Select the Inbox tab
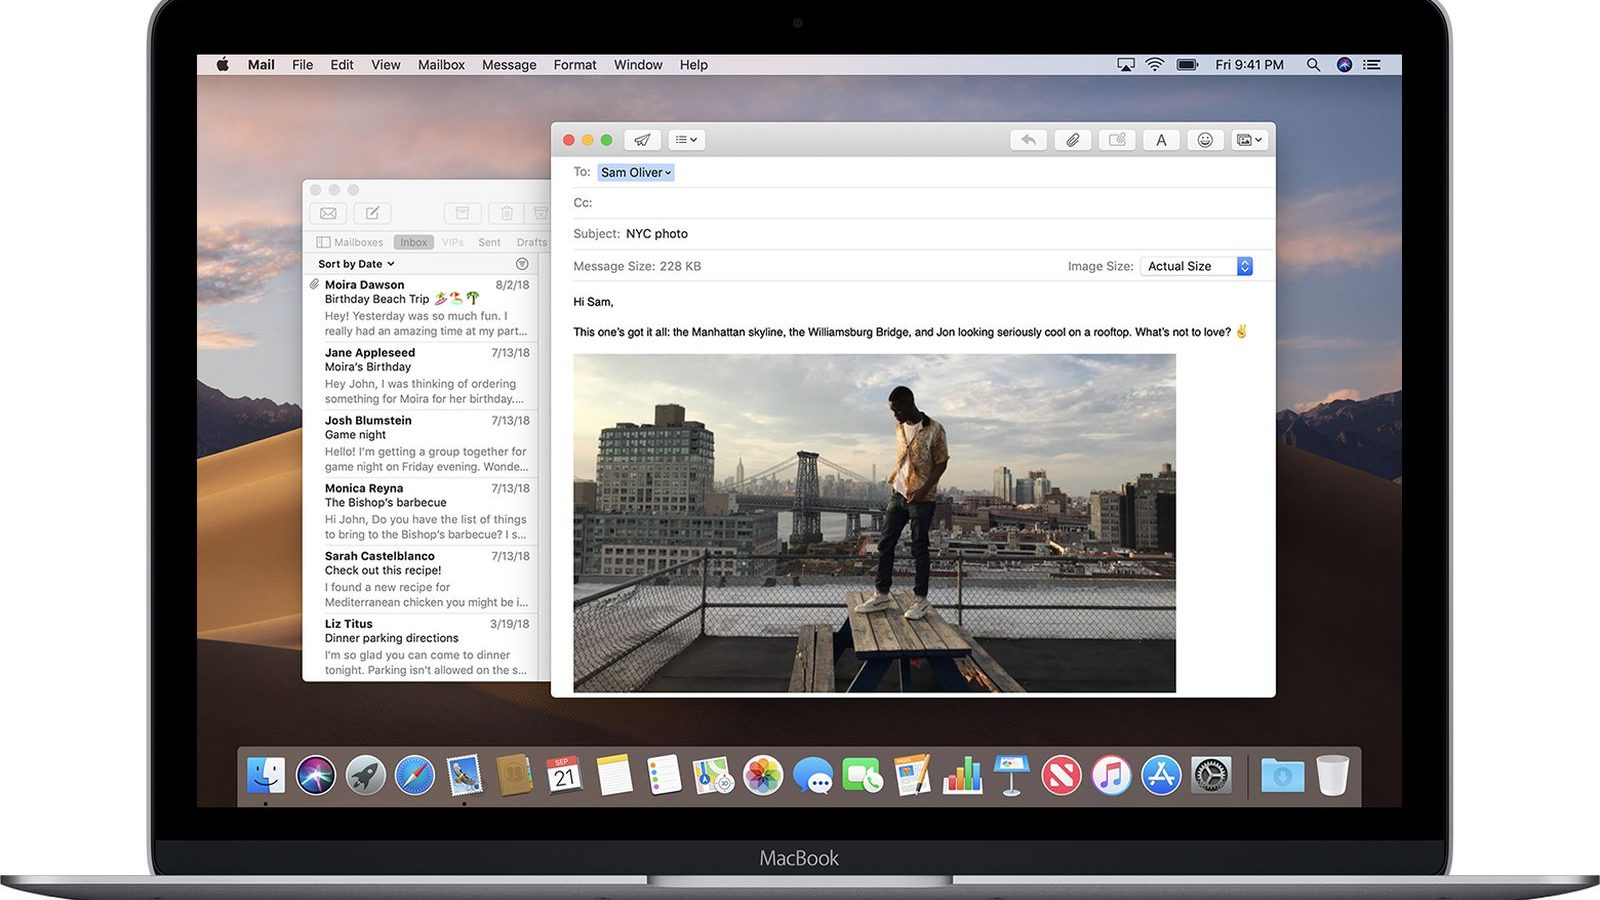 point(413,242)
